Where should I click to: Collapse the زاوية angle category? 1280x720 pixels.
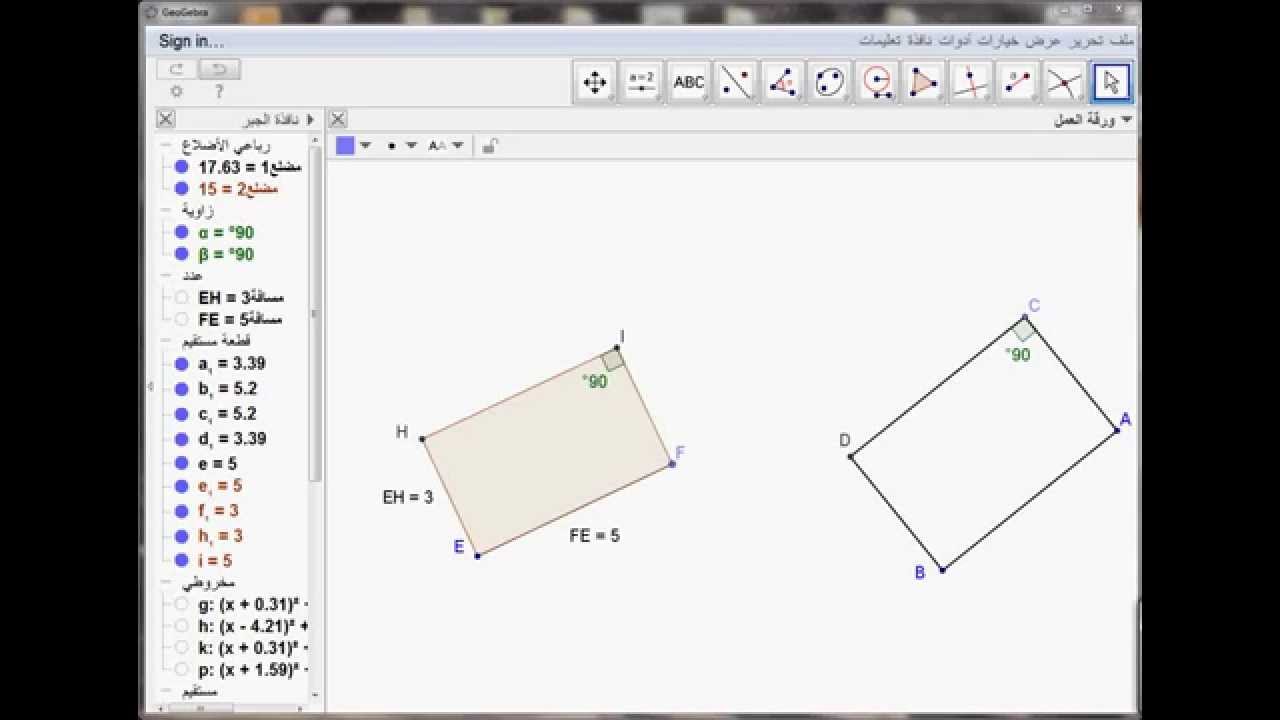[x=166, y=210]
